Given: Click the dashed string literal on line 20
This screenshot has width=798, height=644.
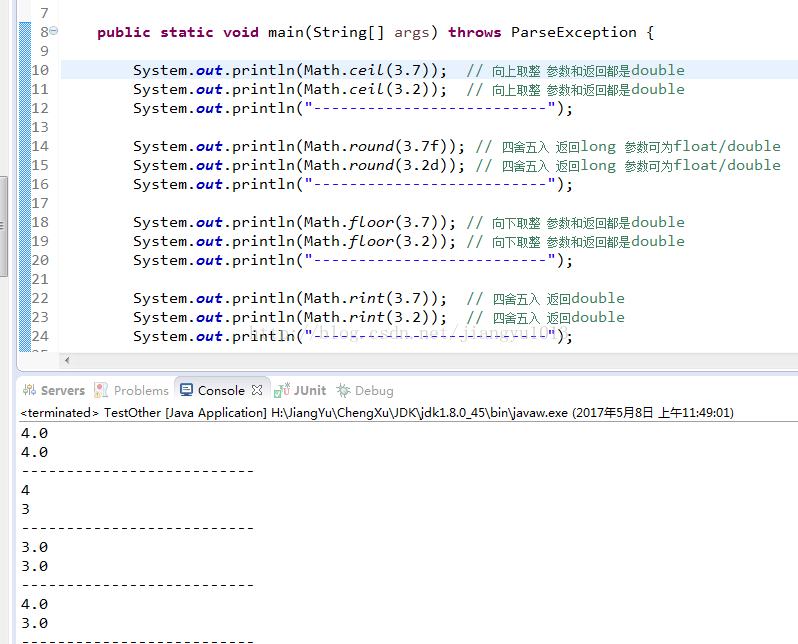Looking at the screenshot, I should coord(430,260).
